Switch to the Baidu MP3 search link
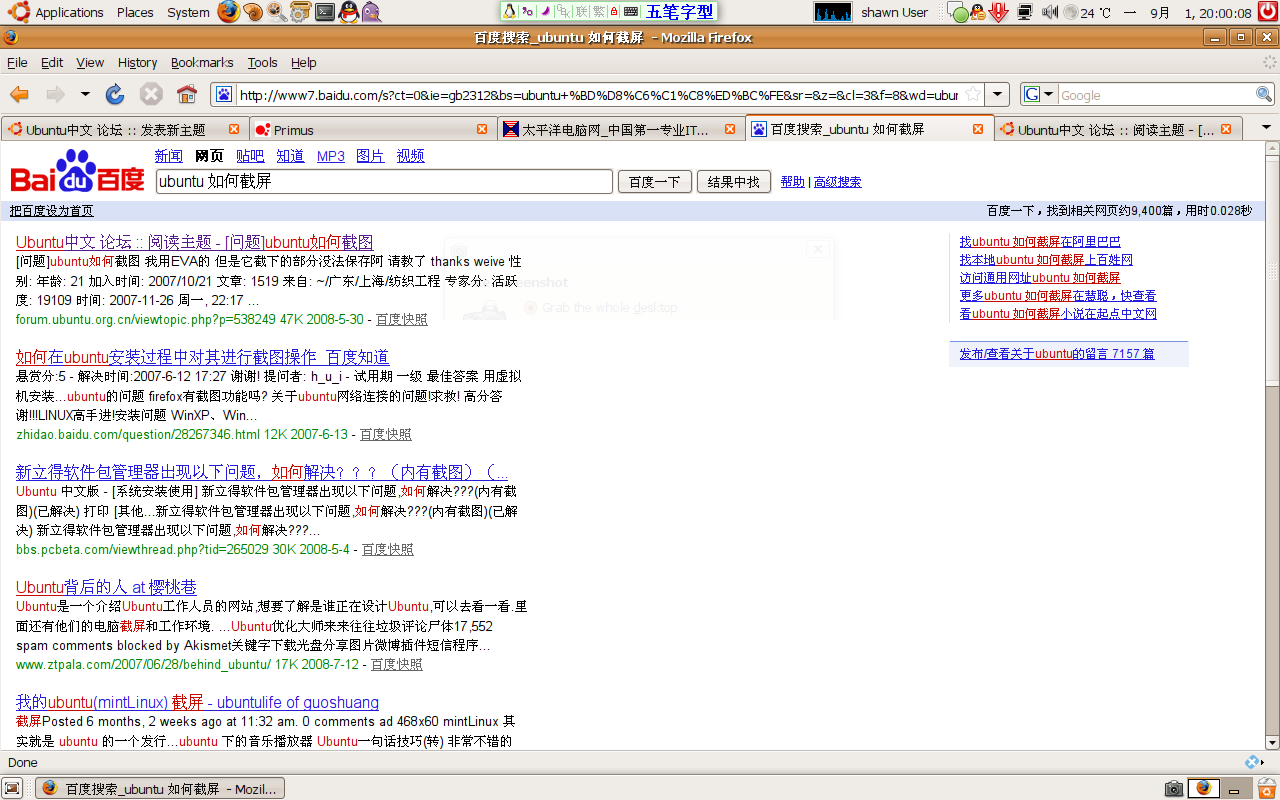The width and height of the screenshot is (1280, 800). (x=331, y=156)
